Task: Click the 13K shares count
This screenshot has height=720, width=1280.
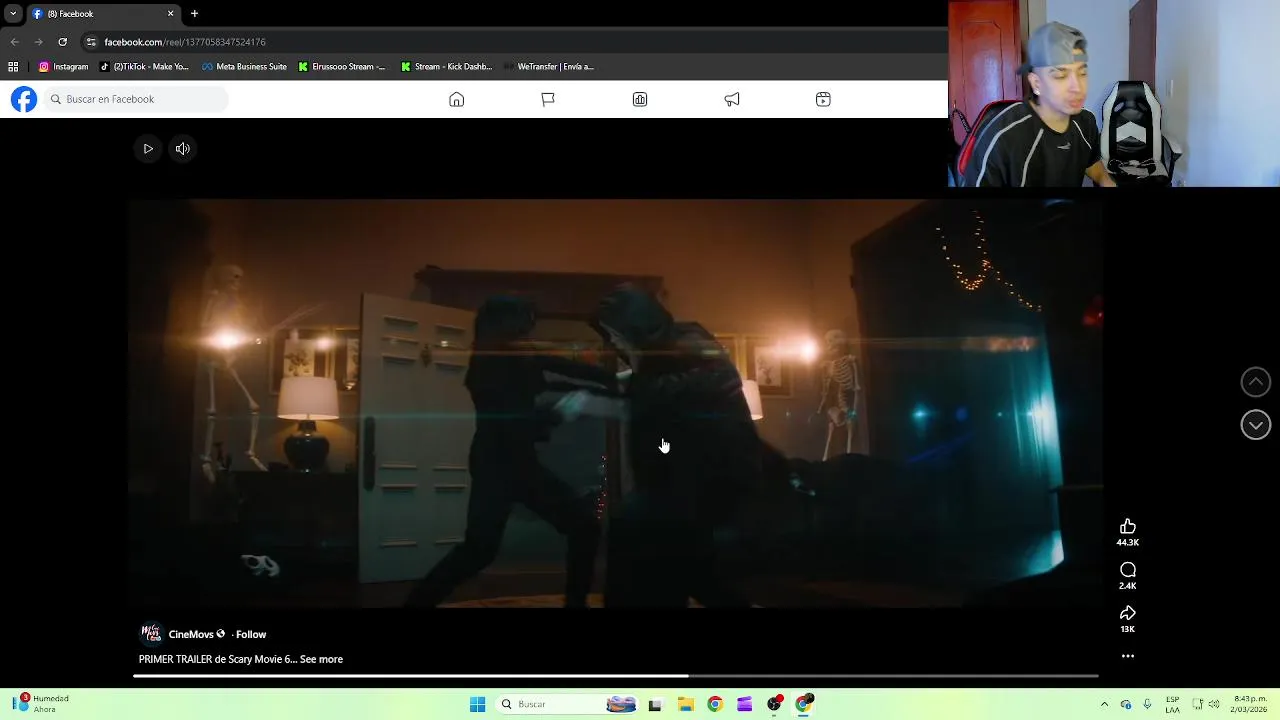Action: [x=1128, y=629]
